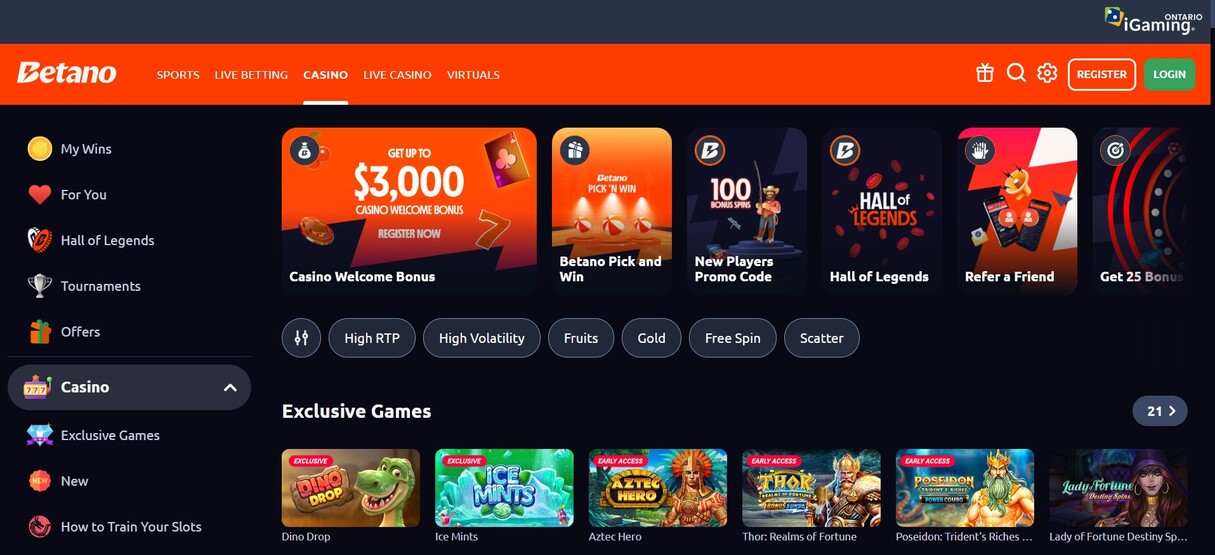This screenshot has width=1215, height=555.
Task: Select Exclusive Games diamond item
Action: (94, 435)
